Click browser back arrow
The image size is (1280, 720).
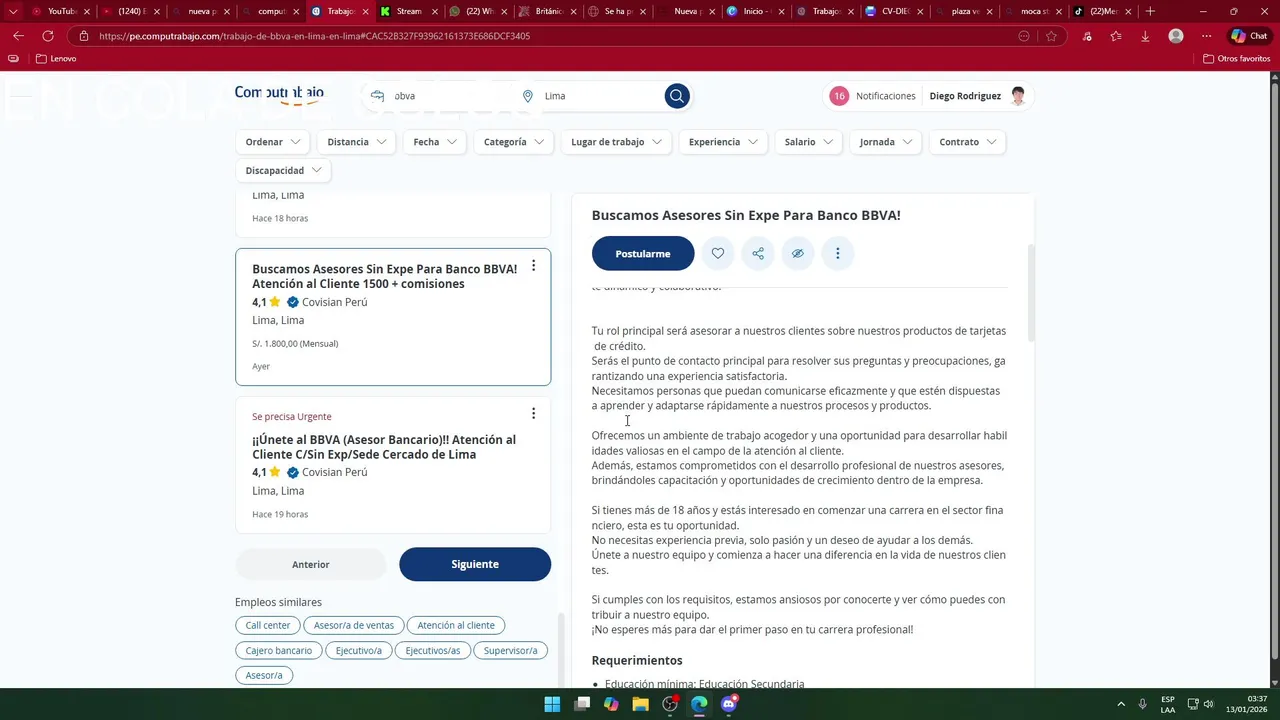pos(18,36)
